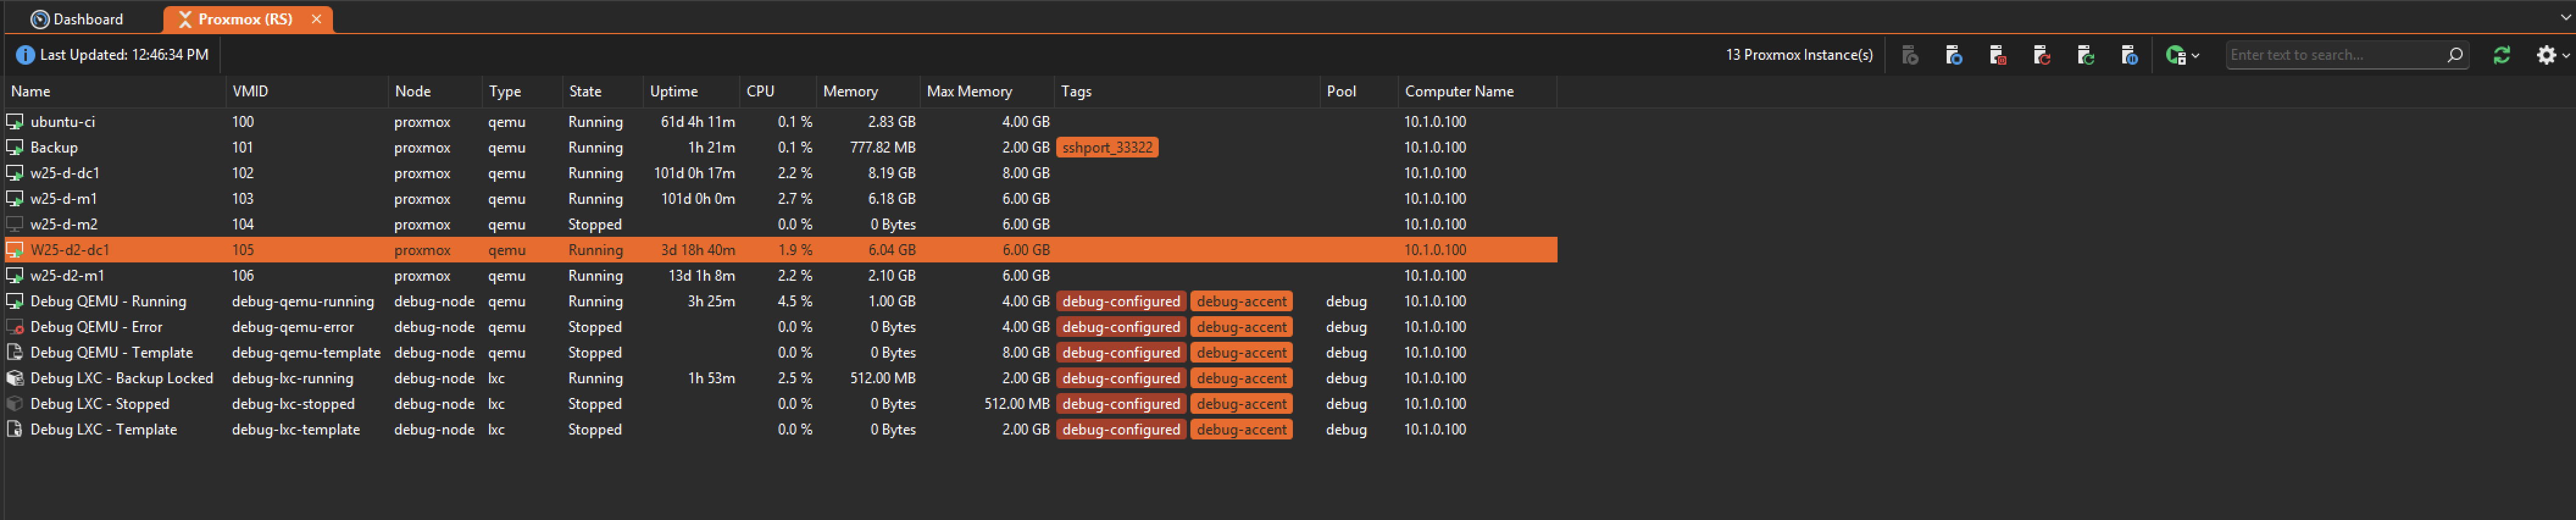Screen dimensions: 2576x520
Task: Click the VM icon beside w25-d-m1
Action: (x=15, y=199)
